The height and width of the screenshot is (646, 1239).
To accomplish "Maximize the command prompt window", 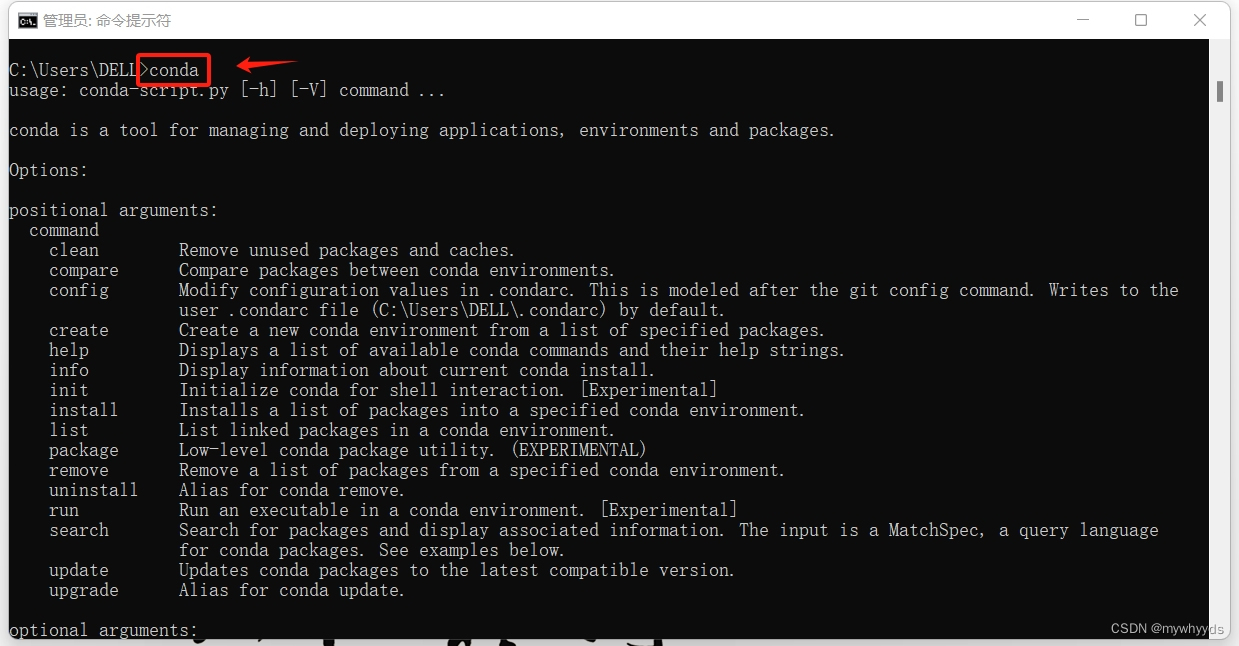I will [x=1141, y=20].
